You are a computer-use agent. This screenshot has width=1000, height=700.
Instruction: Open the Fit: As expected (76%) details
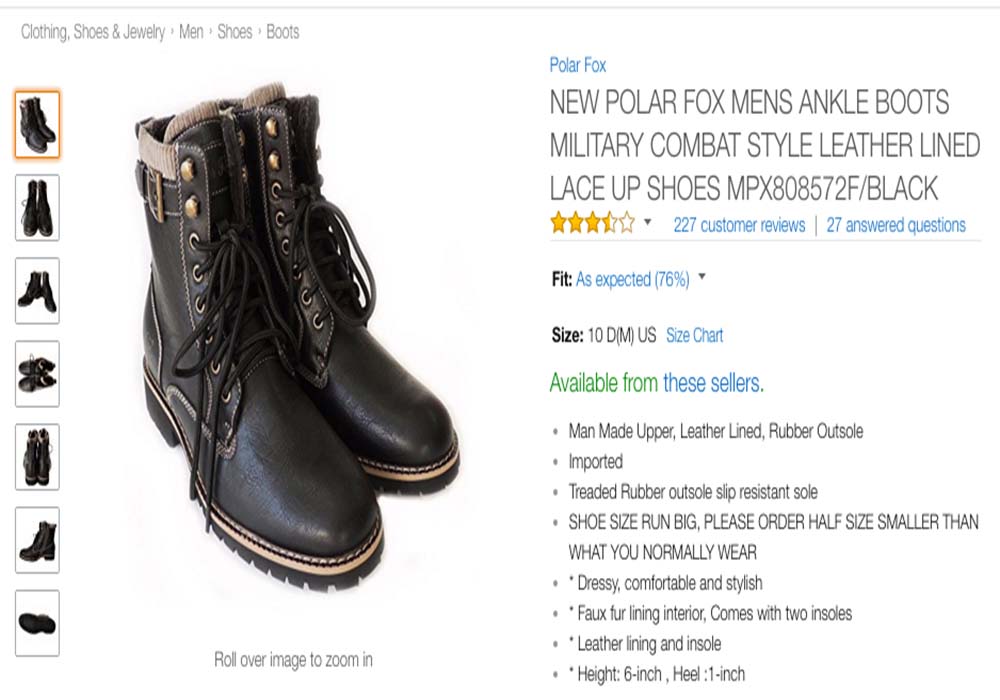tap(632, 280)
